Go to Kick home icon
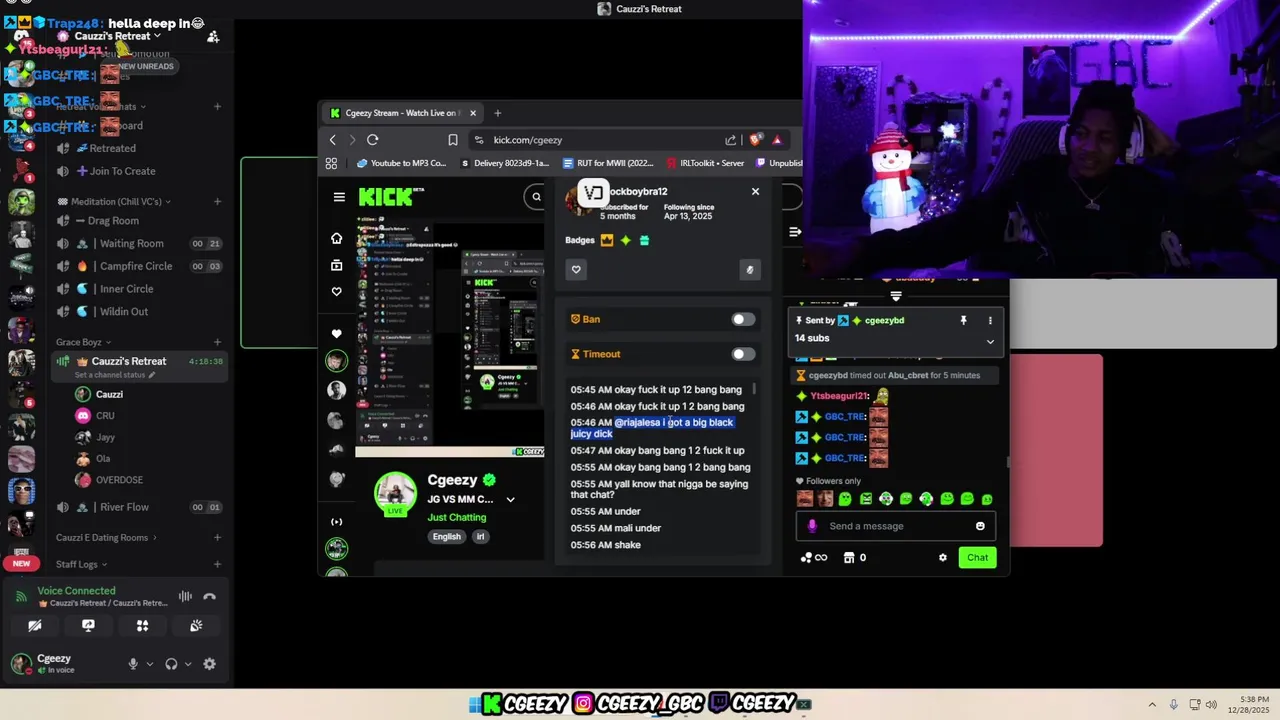 coord(336,238)
